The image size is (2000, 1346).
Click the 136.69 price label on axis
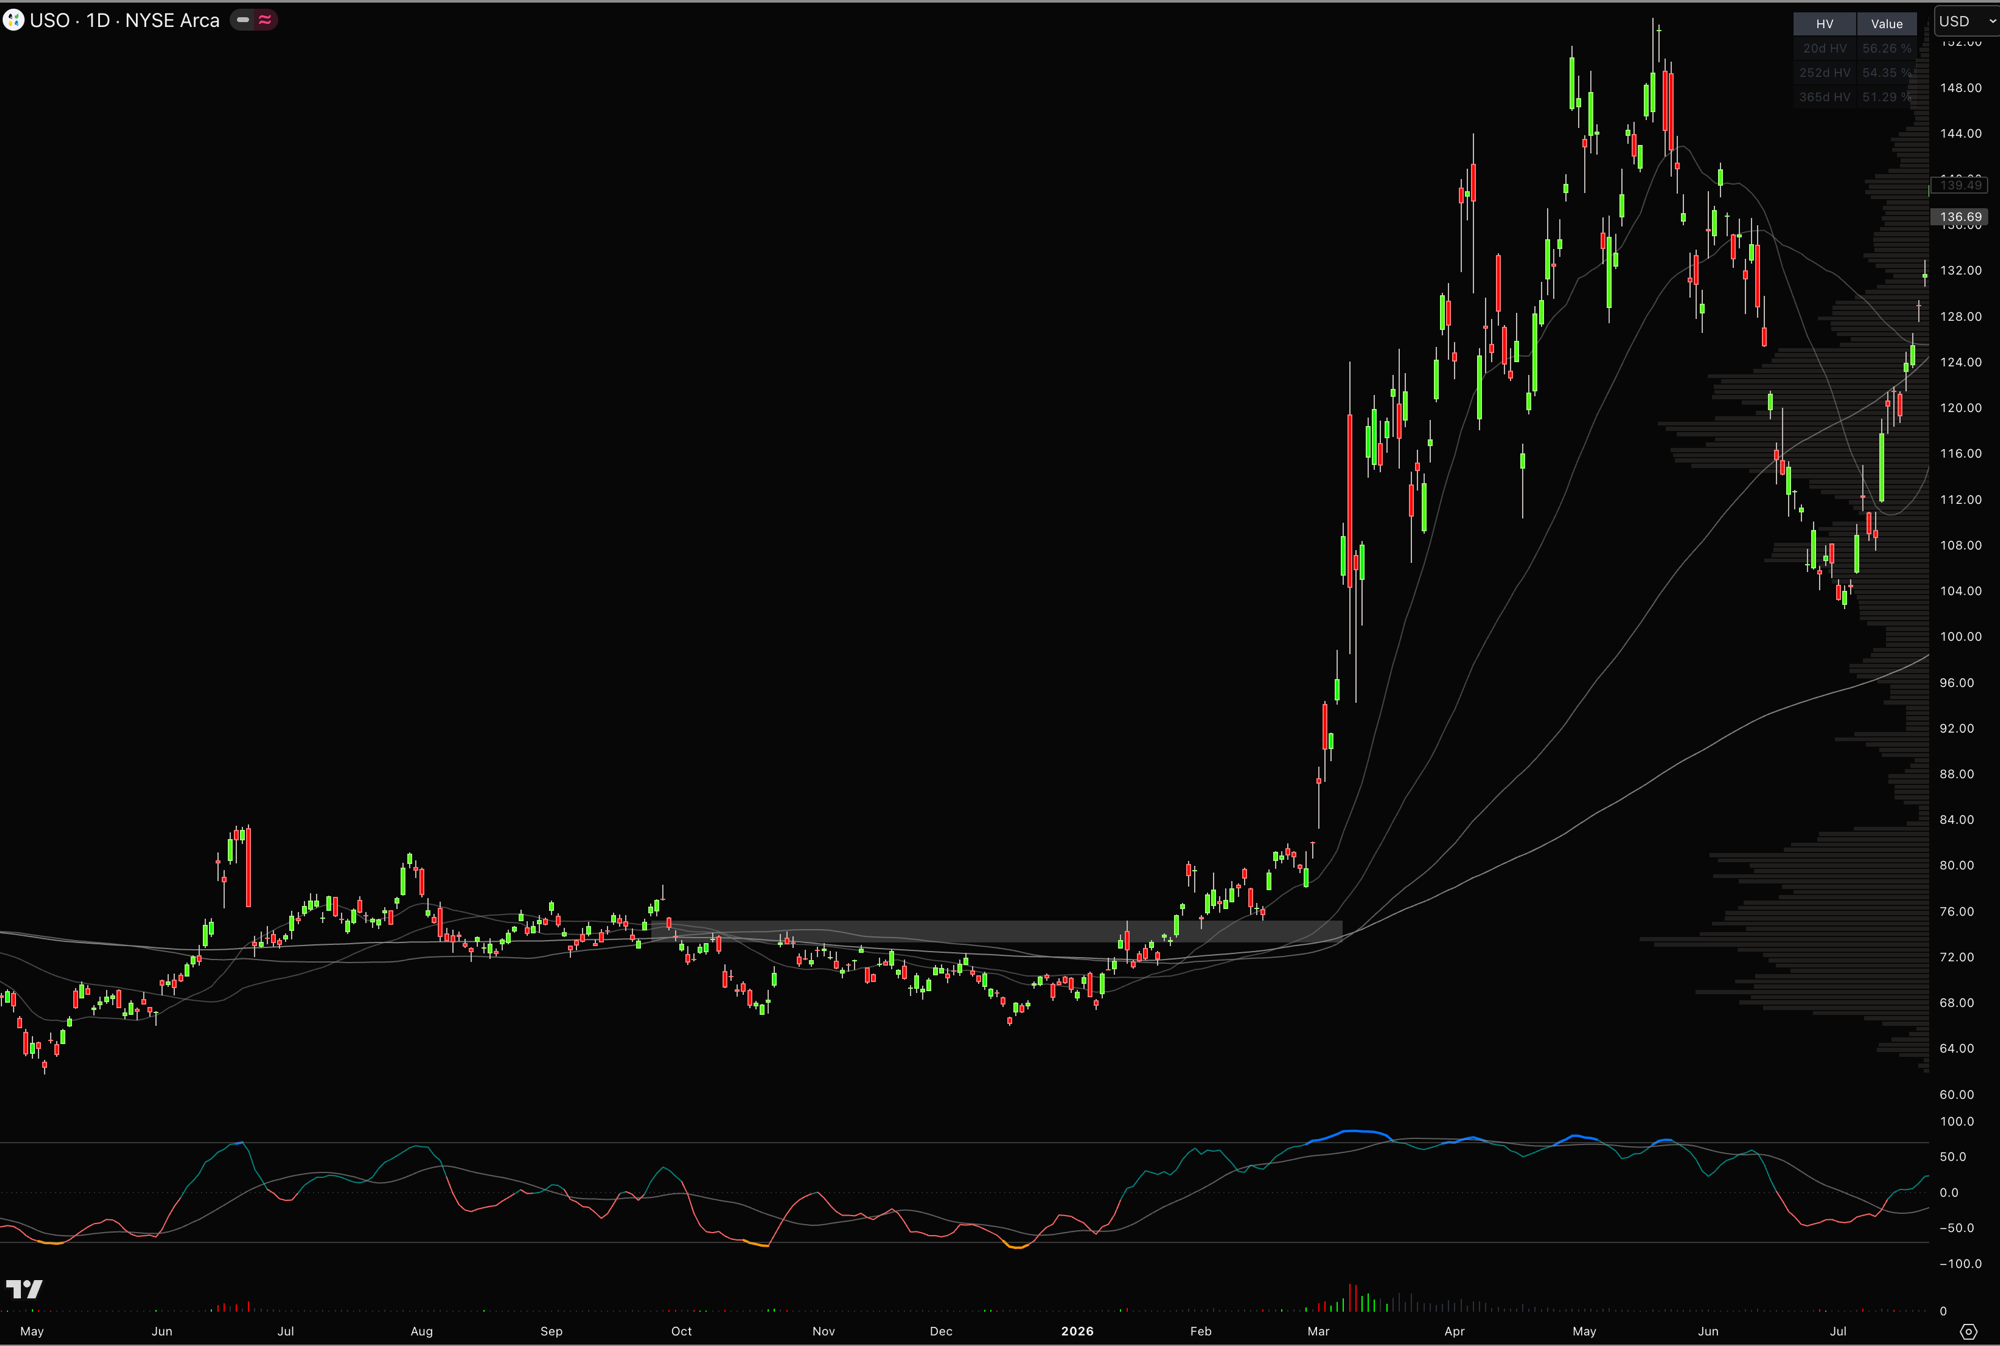[x=1960, y=217]
